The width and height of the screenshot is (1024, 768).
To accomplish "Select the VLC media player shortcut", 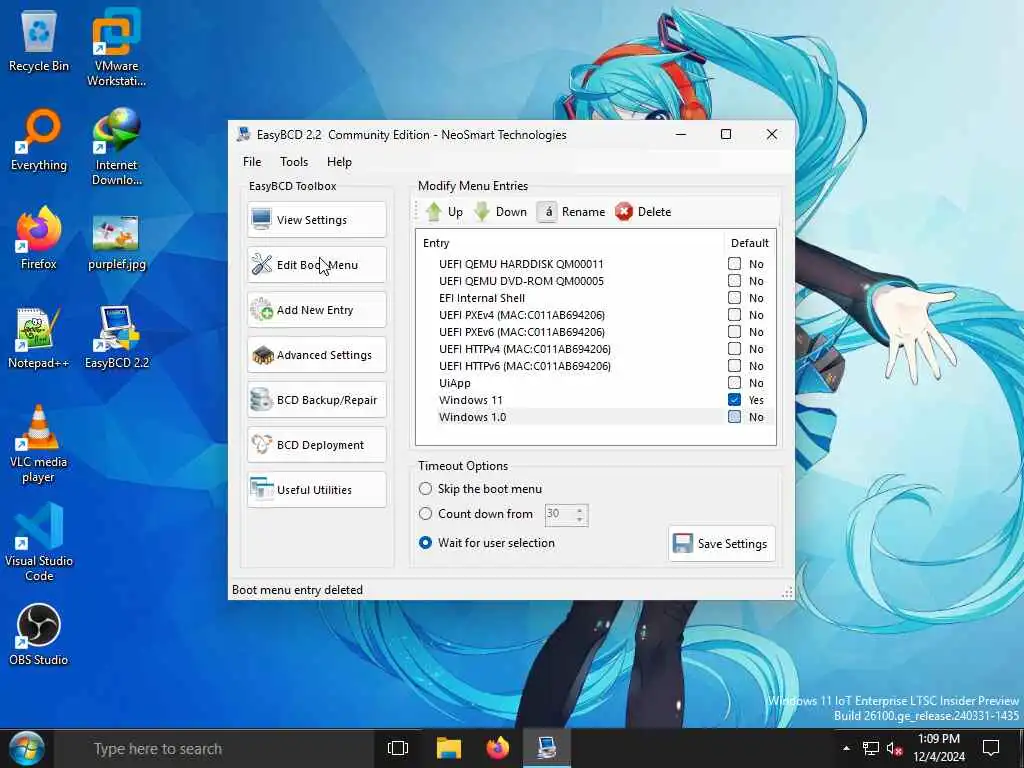I will tap(39, 444).
